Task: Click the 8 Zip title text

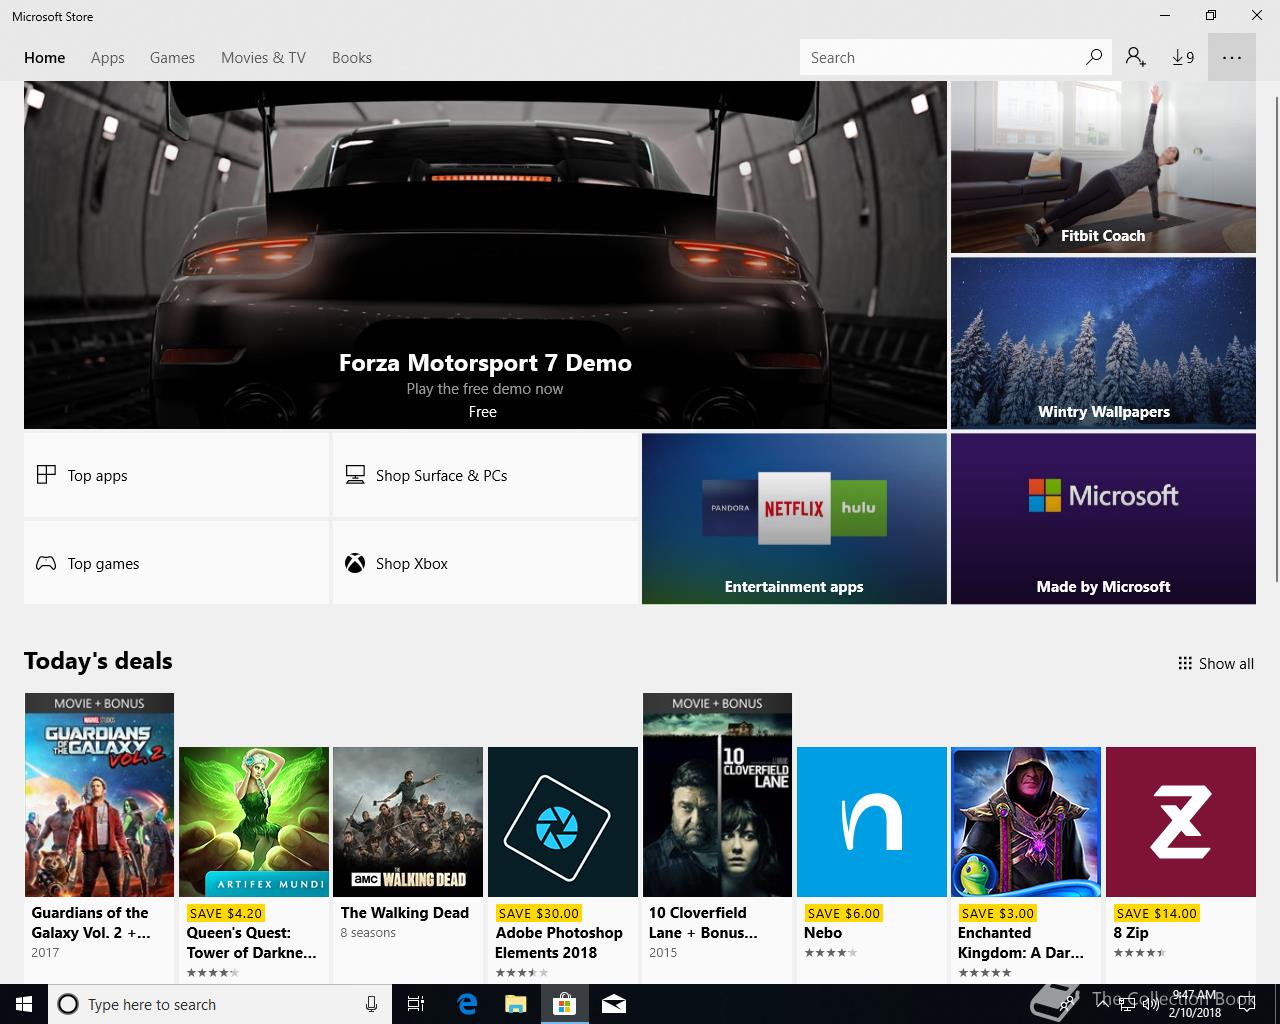Action: [1131, 932]
